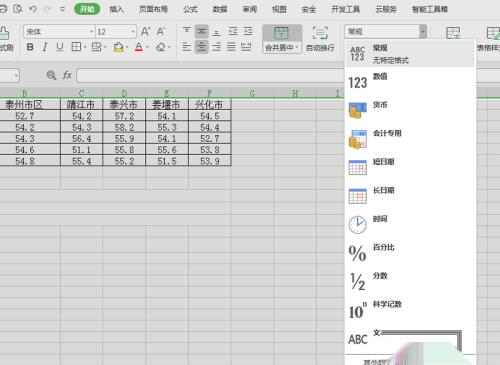500x365 pixels.
Task: Expand the merge and center dropdown arrow
Action: point(296,47)
